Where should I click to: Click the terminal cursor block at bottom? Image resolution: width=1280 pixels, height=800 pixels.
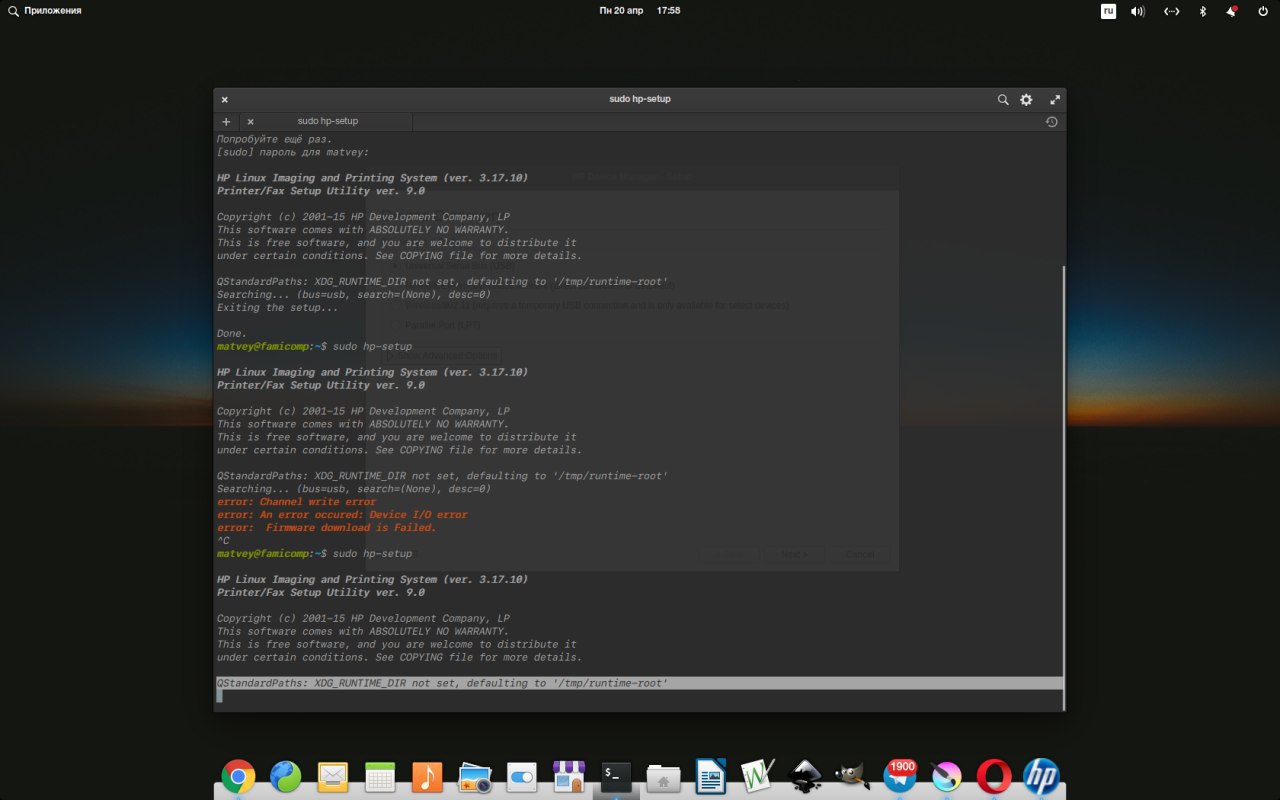coord(220,696)
